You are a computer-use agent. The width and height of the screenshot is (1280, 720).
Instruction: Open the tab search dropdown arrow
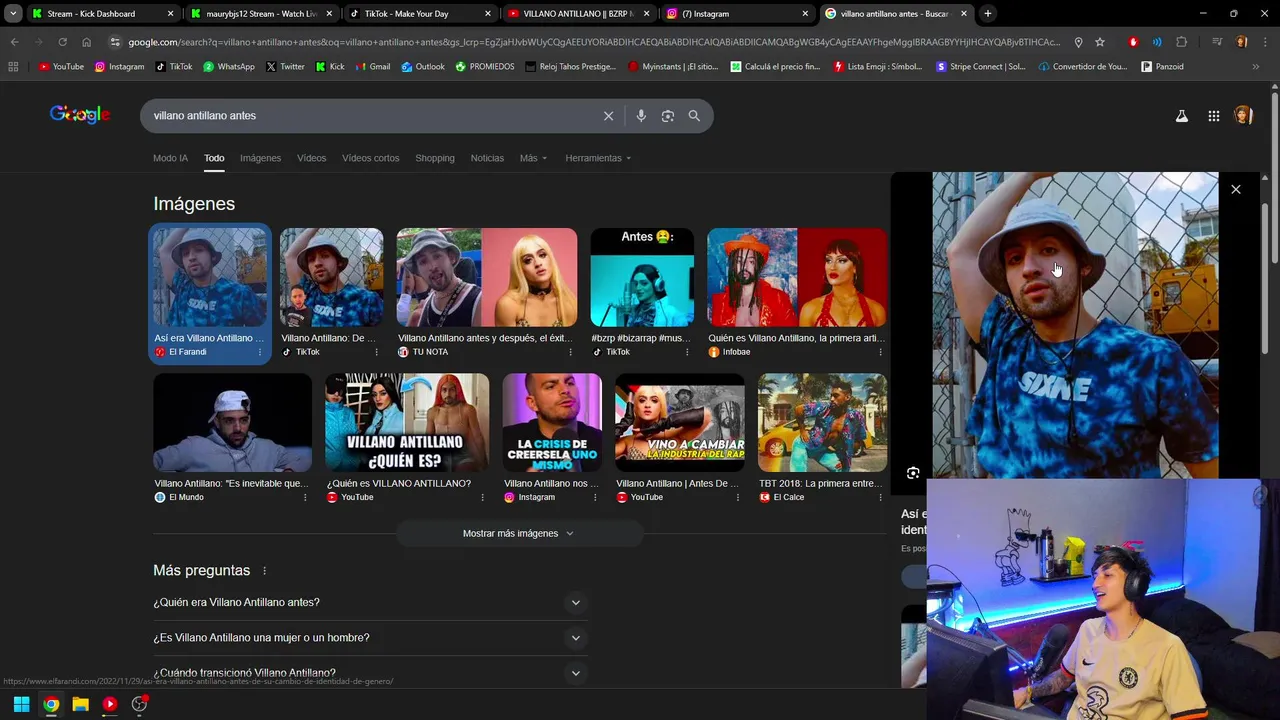[x=13, y=14]
